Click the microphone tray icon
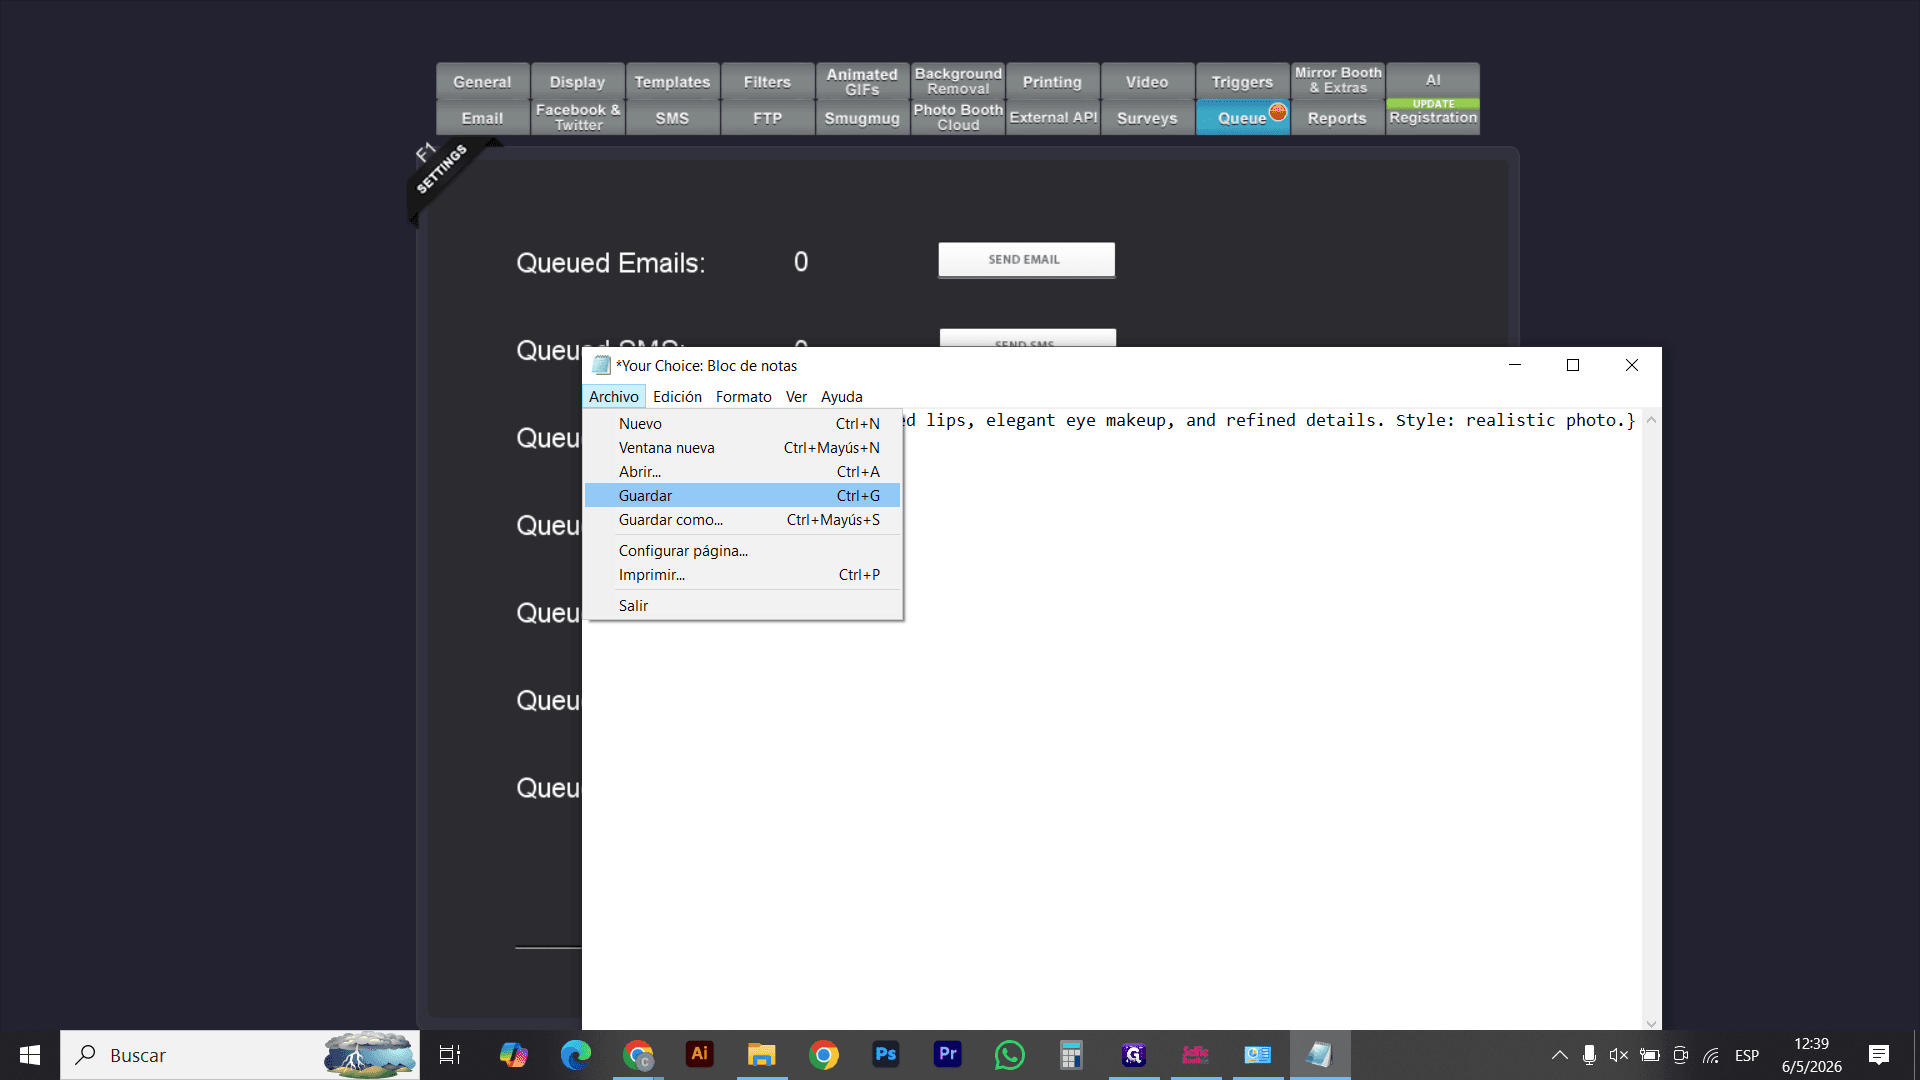The width and height of the screenshot is (1920, 1080). click(1589, 1055)
